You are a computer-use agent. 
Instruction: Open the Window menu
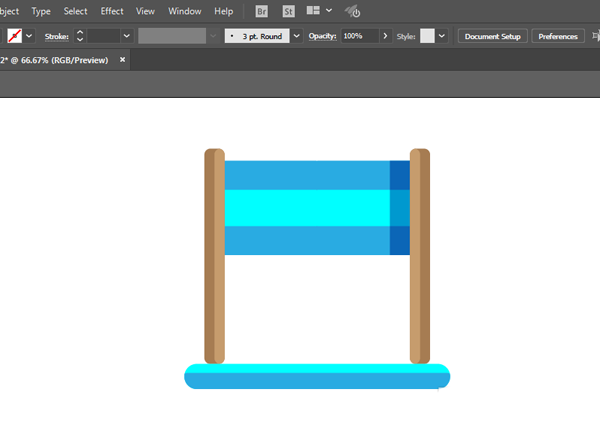click(184, 11)
